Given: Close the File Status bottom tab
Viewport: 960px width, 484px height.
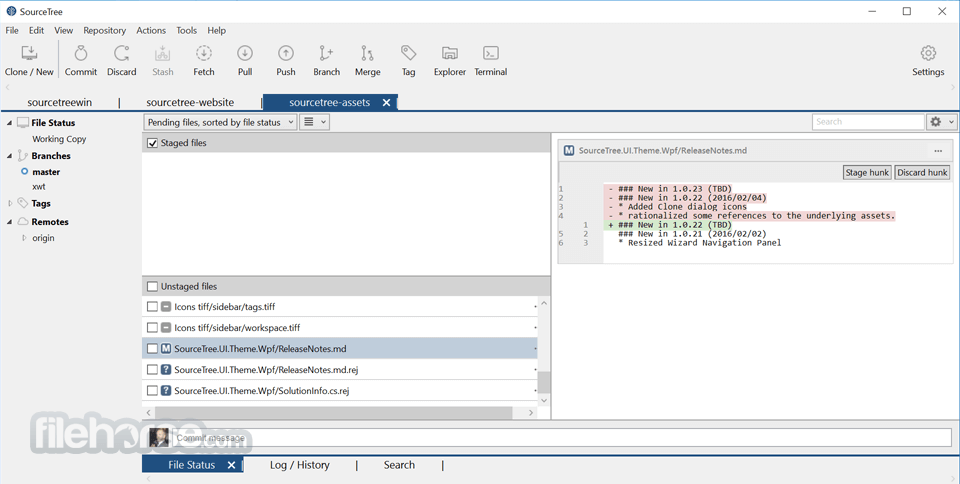Looking at the screenshot, I should (231, 465).
